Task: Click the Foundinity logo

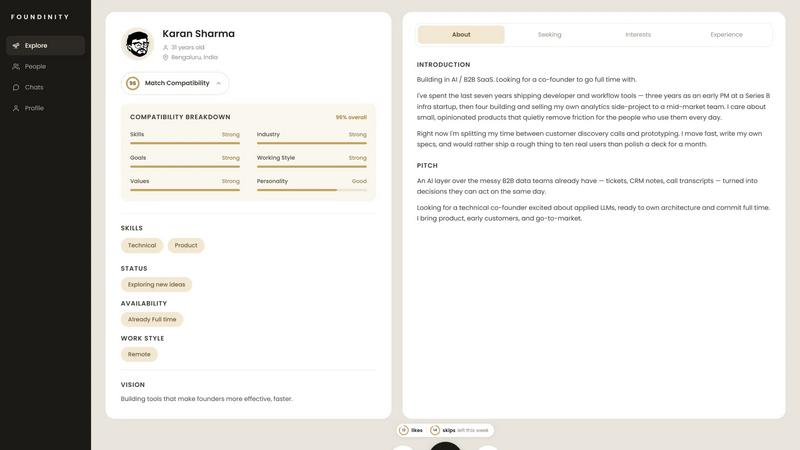Action: (x=40, y=17)
